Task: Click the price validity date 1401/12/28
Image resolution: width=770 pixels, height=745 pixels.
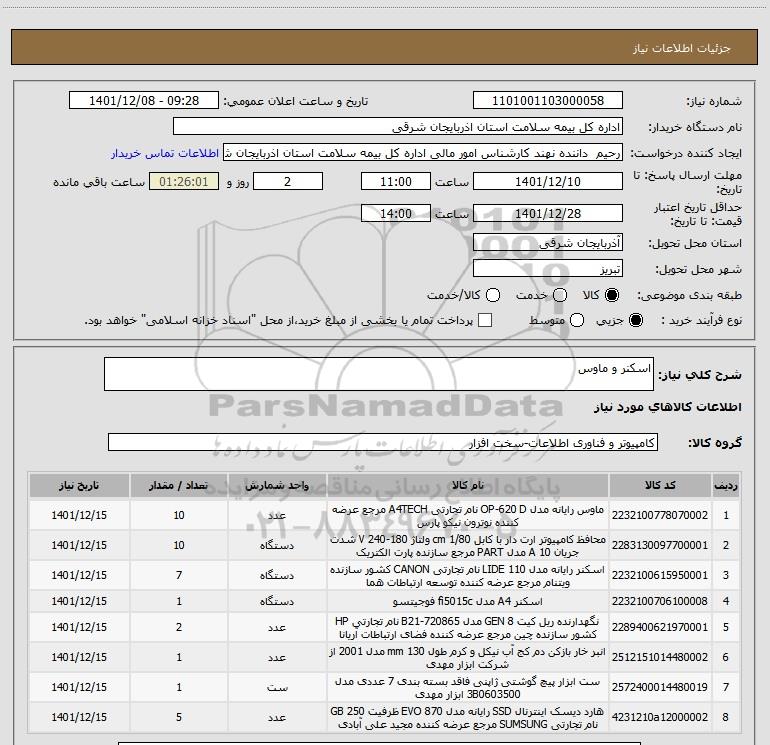Action: point(548,213)
